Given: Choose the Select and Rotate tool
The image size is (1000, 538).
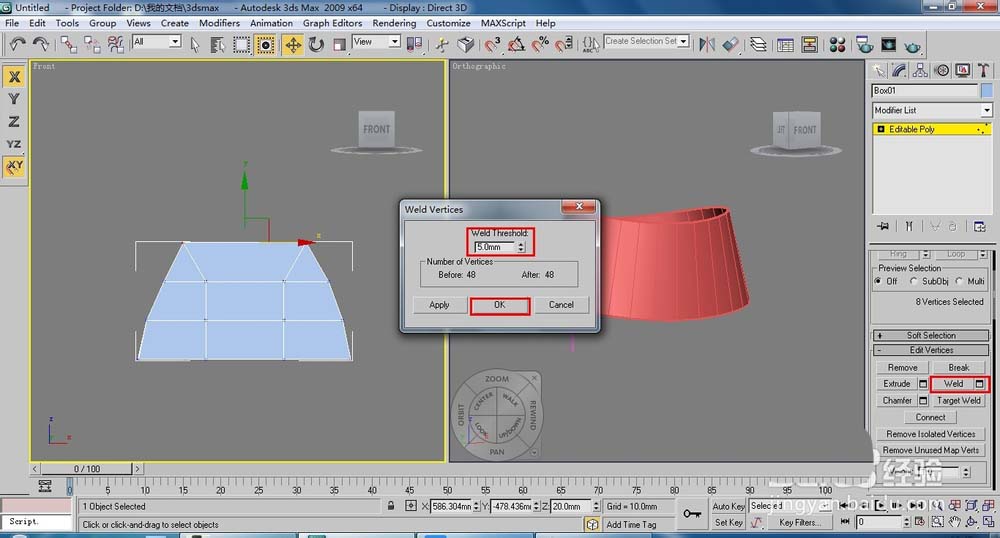Looking at the screenshot, I should (316, 45).
